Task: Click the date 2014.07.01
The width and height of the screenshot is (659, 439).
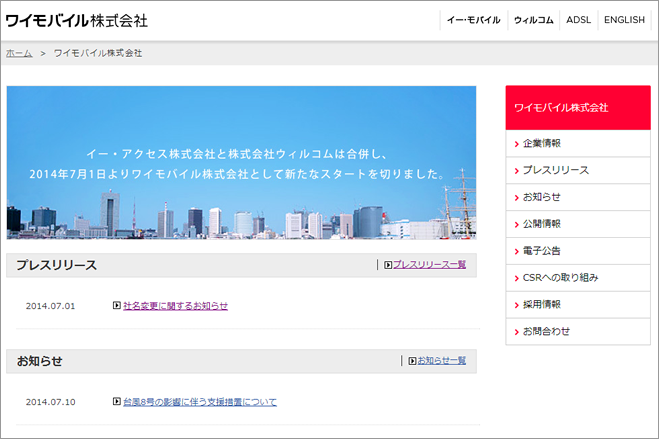Action: tap(50, 306)
